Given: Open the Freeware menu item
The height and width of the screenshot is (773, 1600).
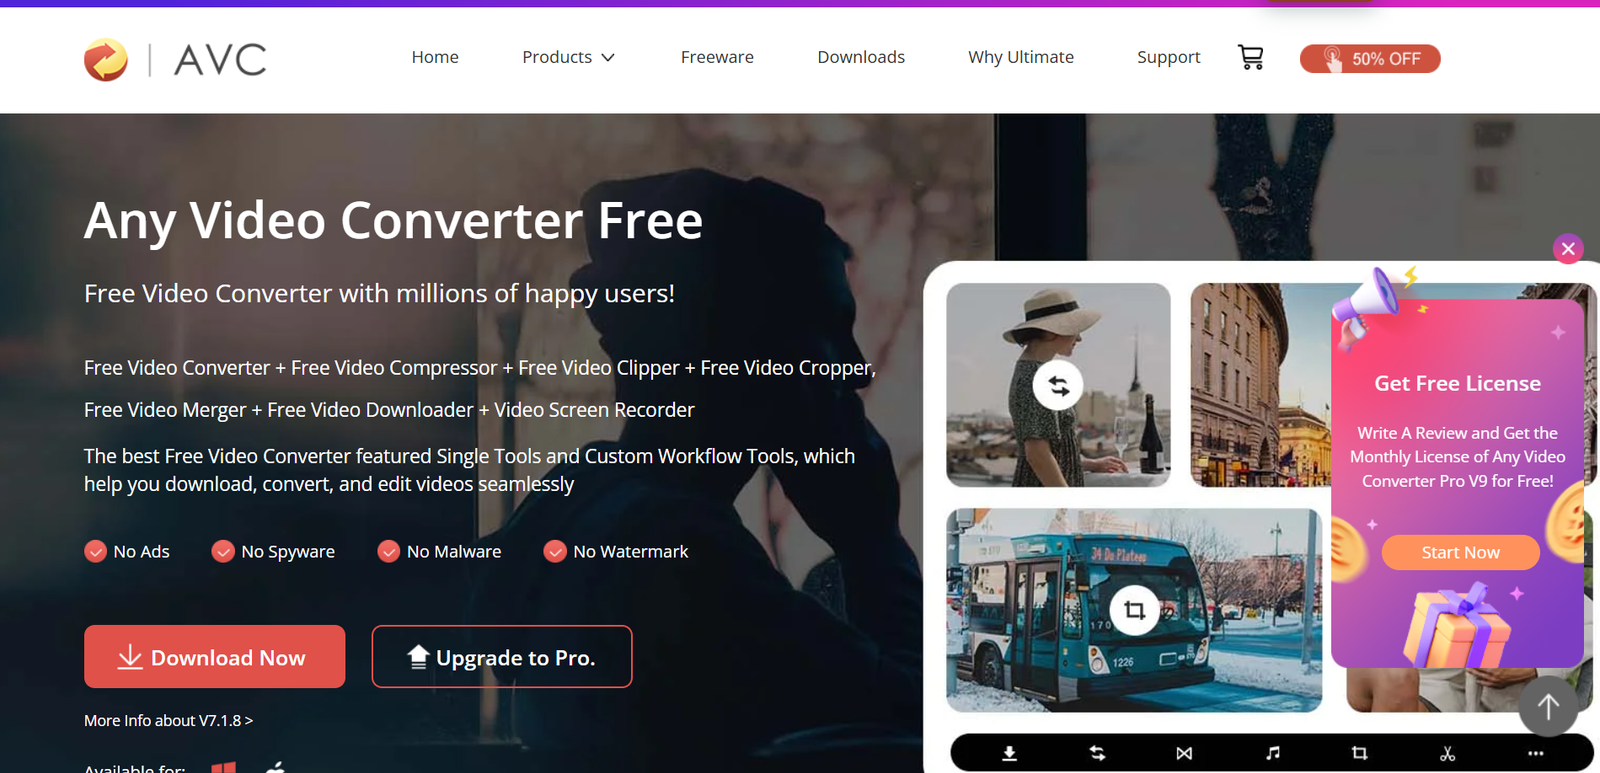Looking at the screenshot, I should tap(717, 57).
